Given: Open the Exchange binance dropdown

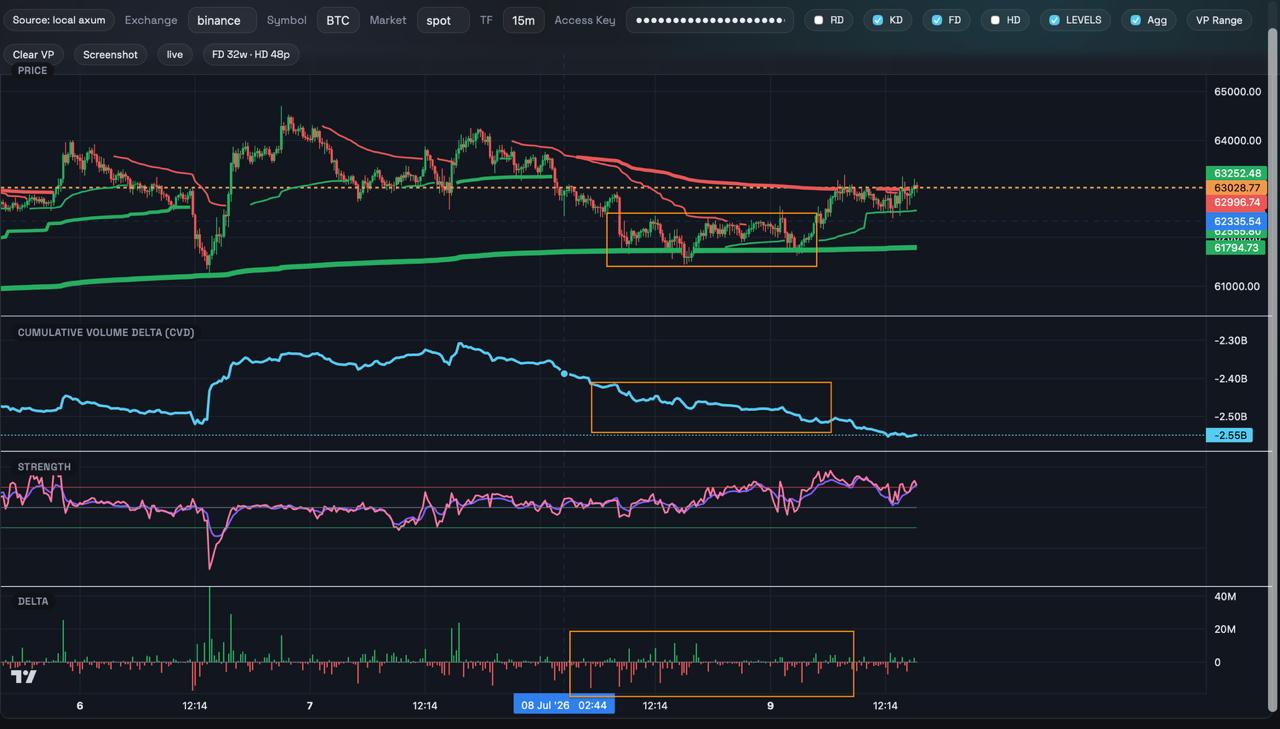Looking at the screenshot, I should 222,20.
